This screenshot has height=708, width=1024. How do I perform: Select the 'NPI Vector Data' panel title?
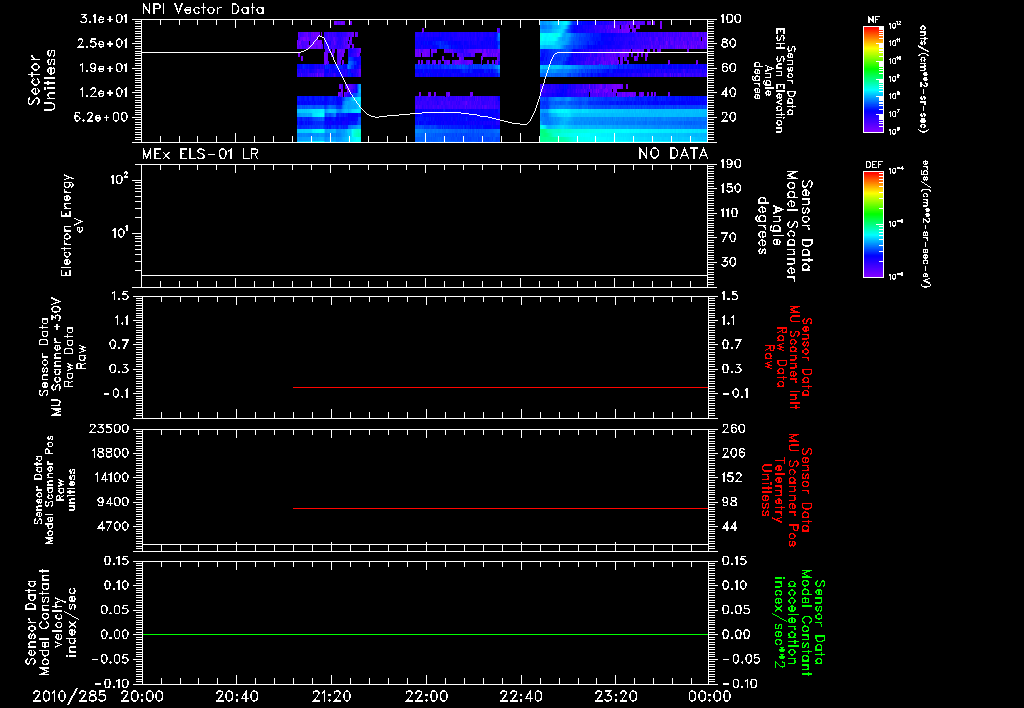203,9
